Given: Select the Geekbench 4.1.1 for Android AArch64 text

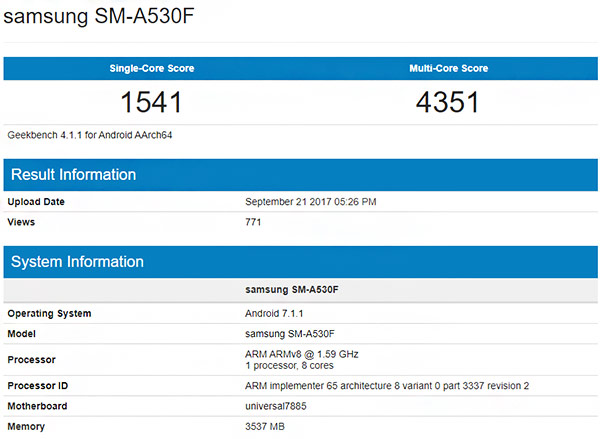Looking at the screenshot, I should [x=90, y=135].
